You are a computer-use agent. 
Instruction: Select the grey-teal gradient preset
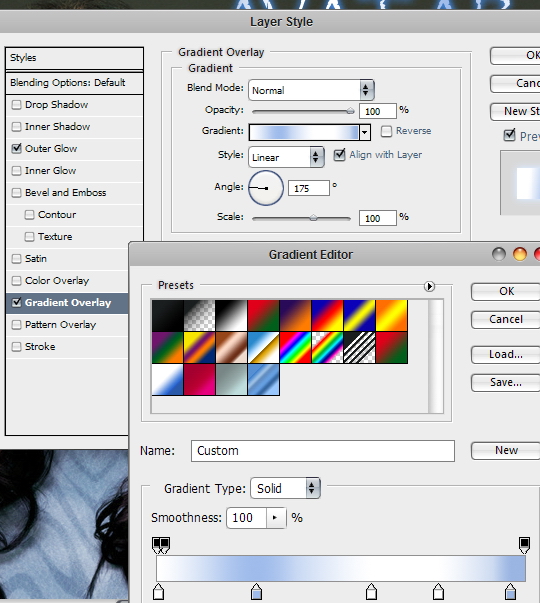tap(231, 380)
